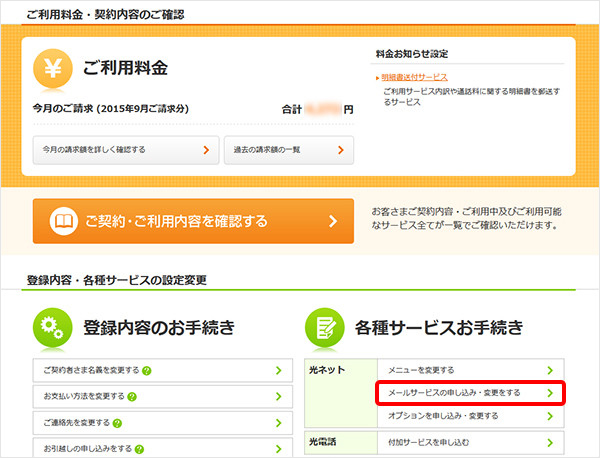Select ご契約者さま名義を変更する
The image size is (600, 458).
163,370
